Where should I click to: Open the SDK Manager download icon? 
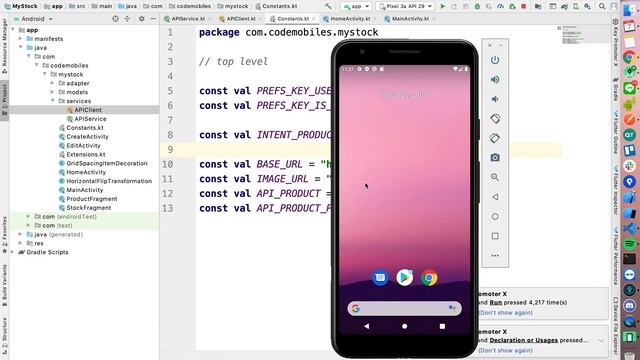tap(587, 6)
